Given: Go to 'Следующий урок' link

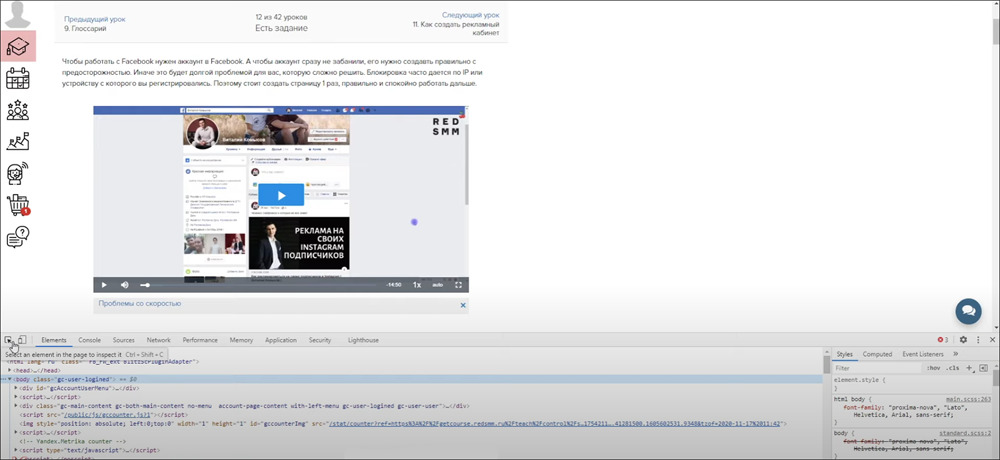Looking at the screenshot, I should point(471,15).
